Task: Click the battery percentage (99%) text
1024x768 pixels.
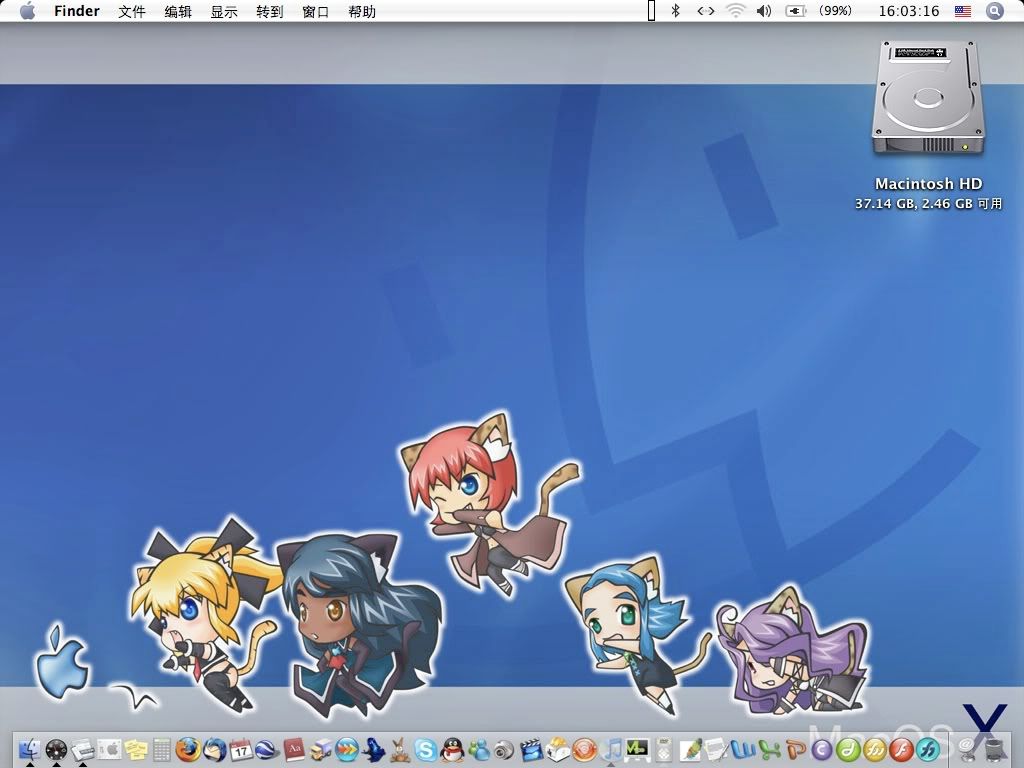Action: 835,11
